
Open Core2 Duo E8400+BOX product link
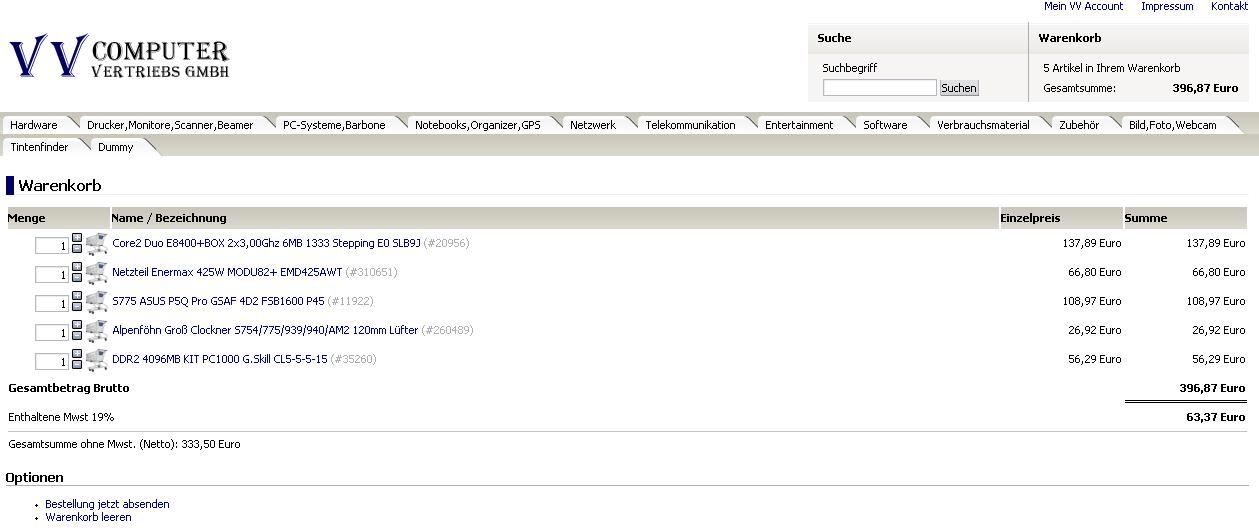point(266,243)
